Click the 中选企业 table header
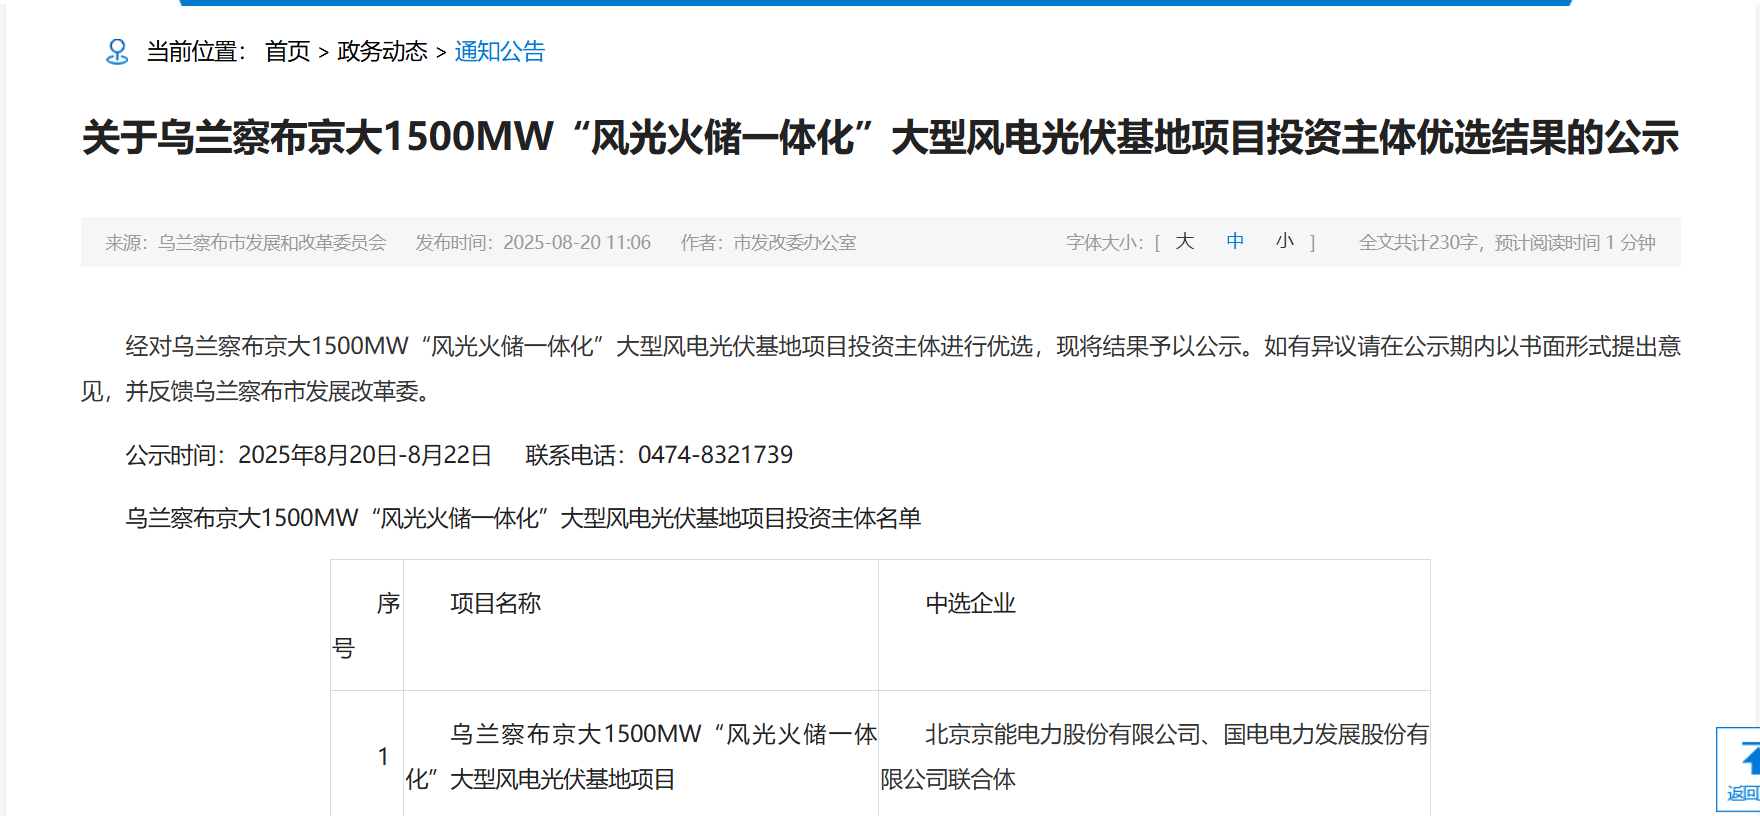The width and height of the screenshot is (1760, 816). 970,603
